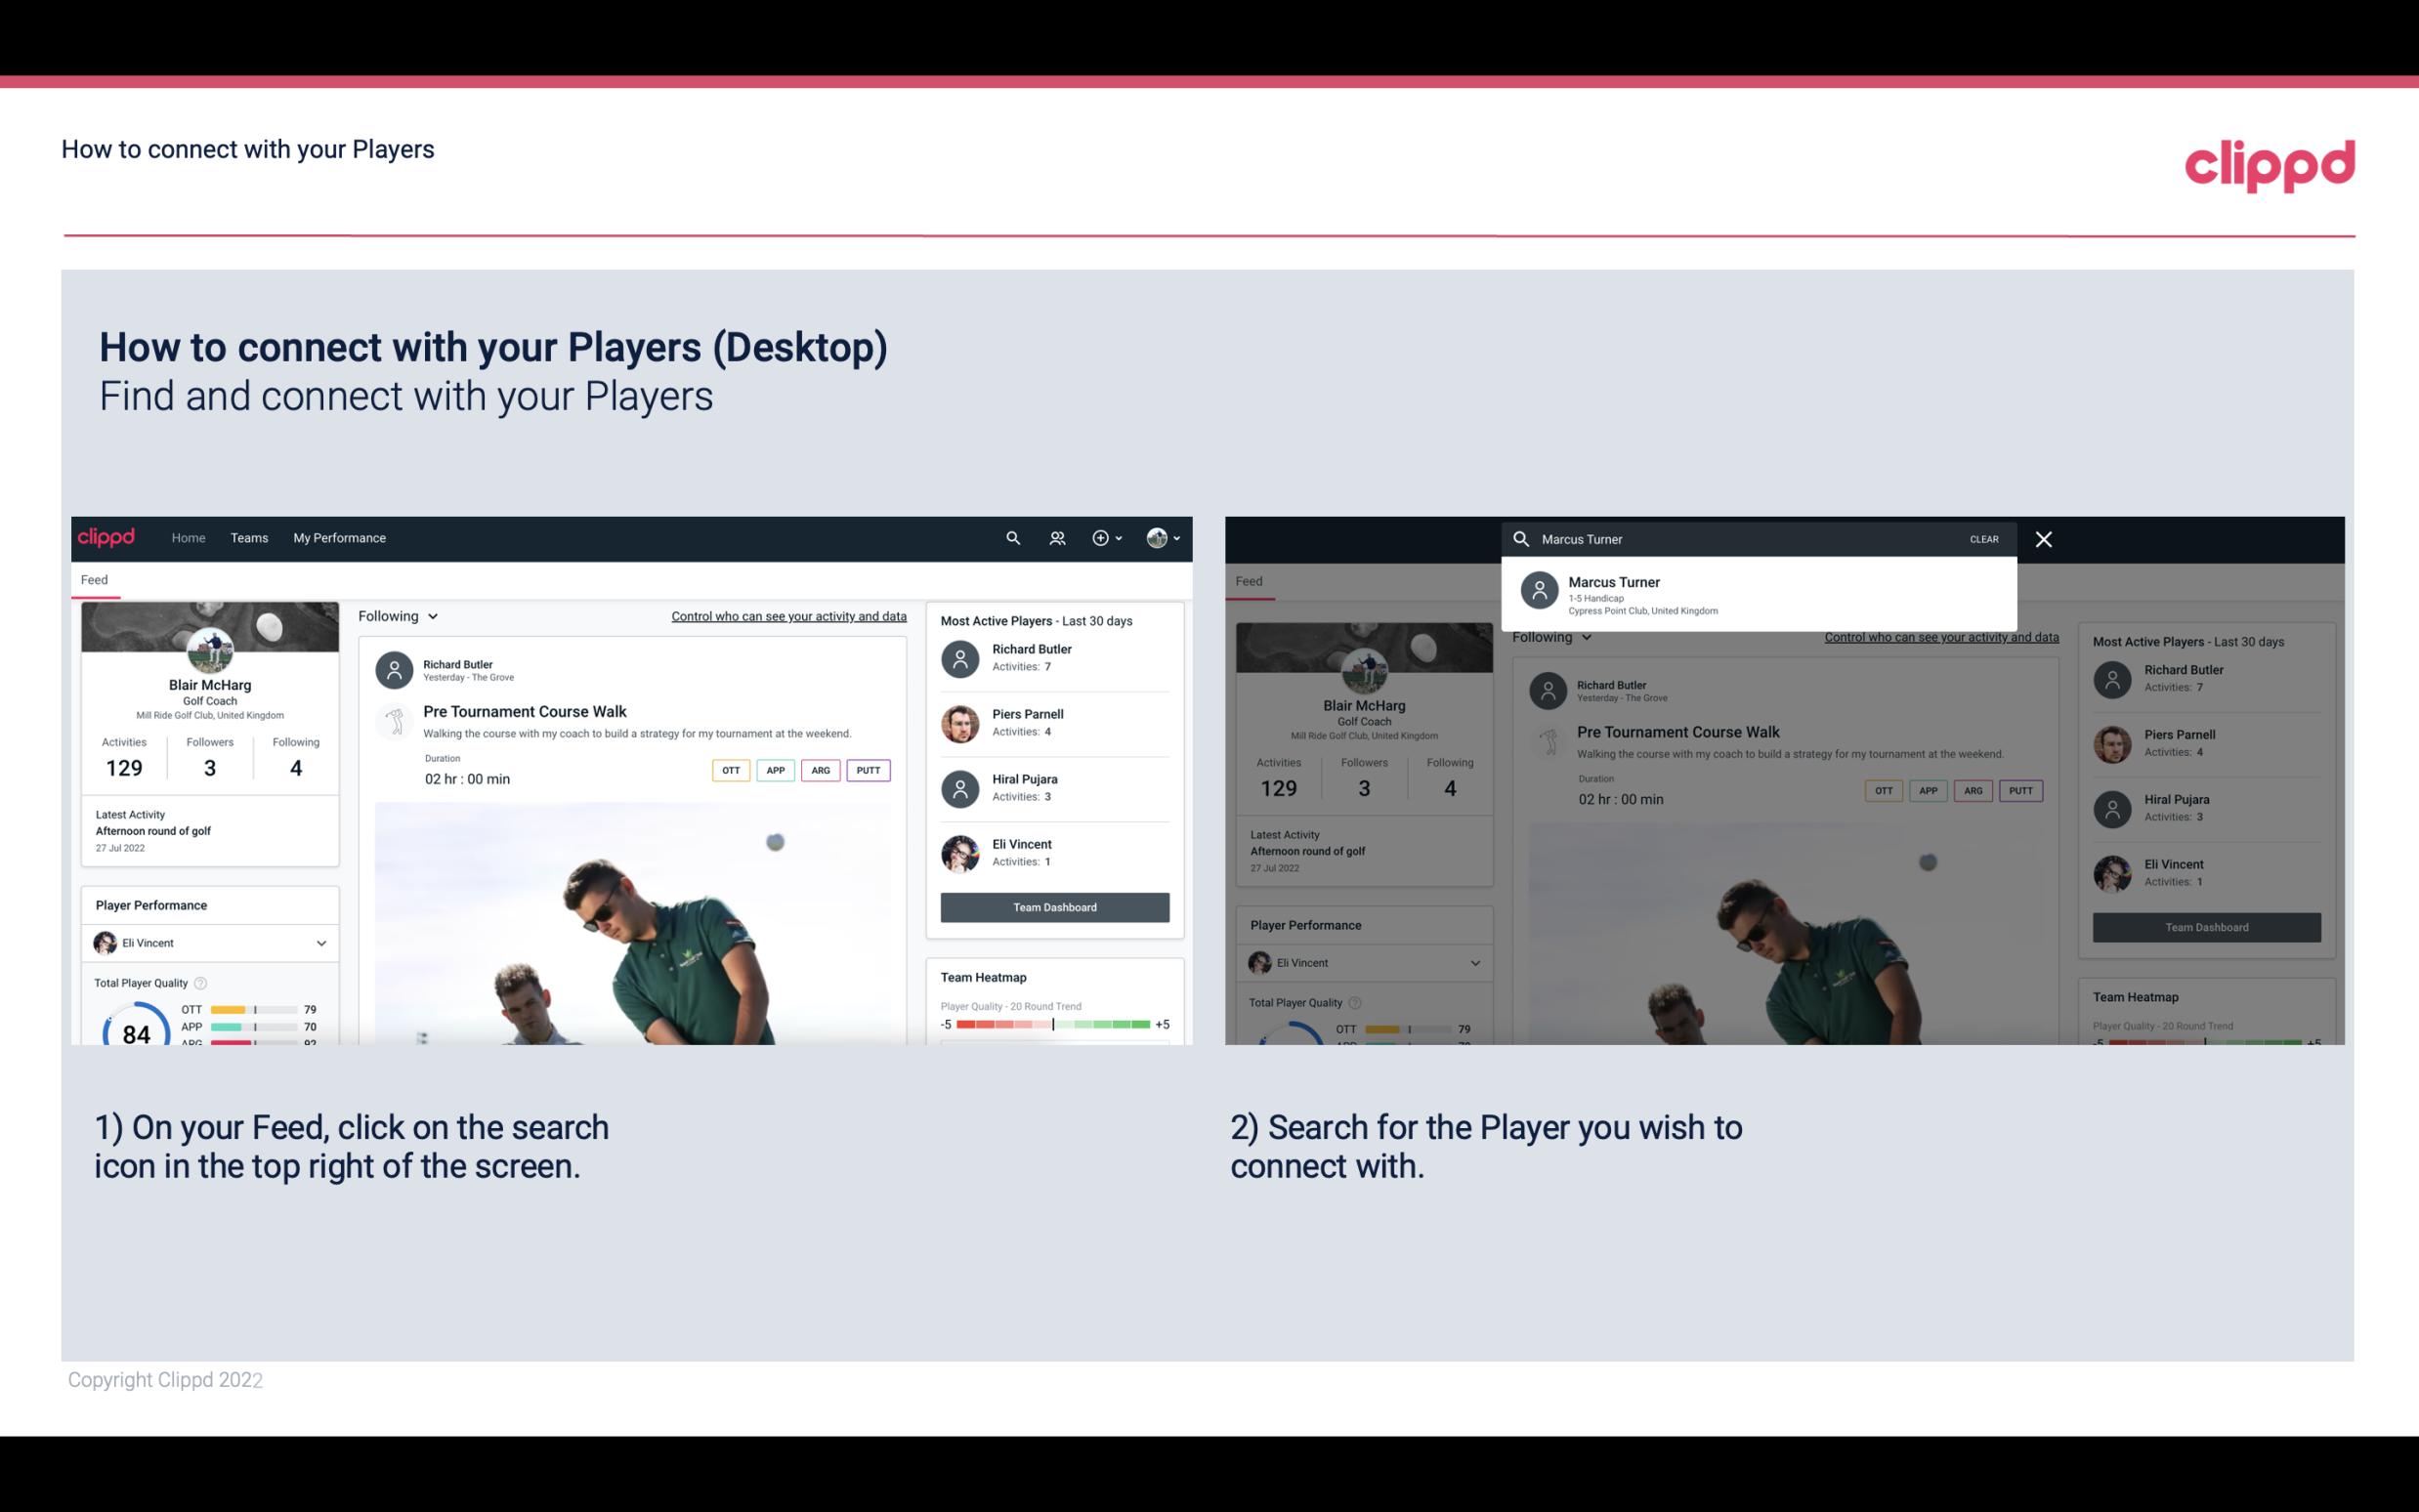Click the user profile icon top right
This screenshot has height=1512, width=2419.
tap(1158, 538)
